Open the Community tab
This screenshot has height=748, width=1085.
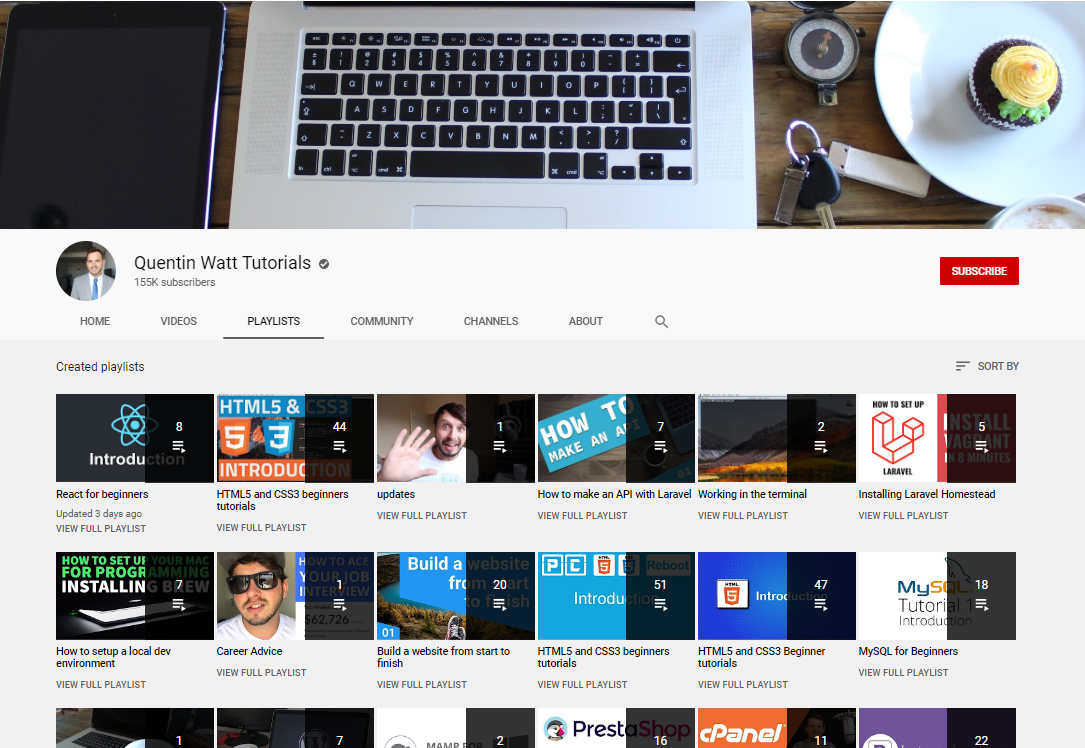coord(381,321)
